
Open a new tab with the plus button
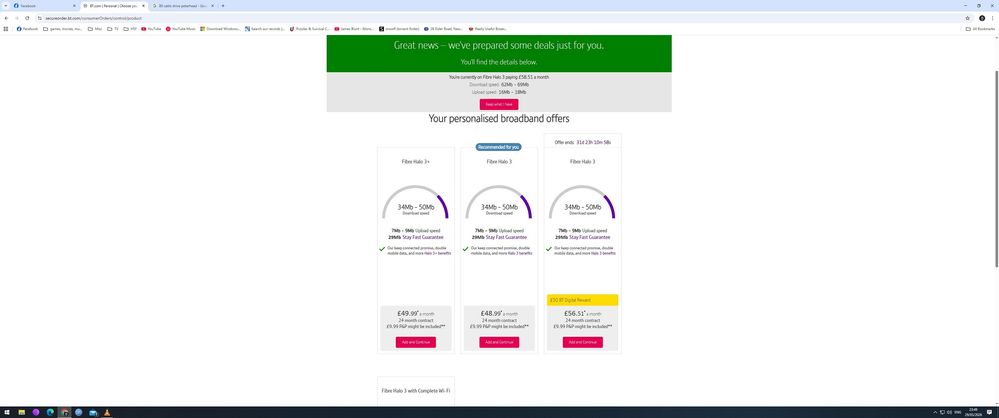[x=223, y=6]
